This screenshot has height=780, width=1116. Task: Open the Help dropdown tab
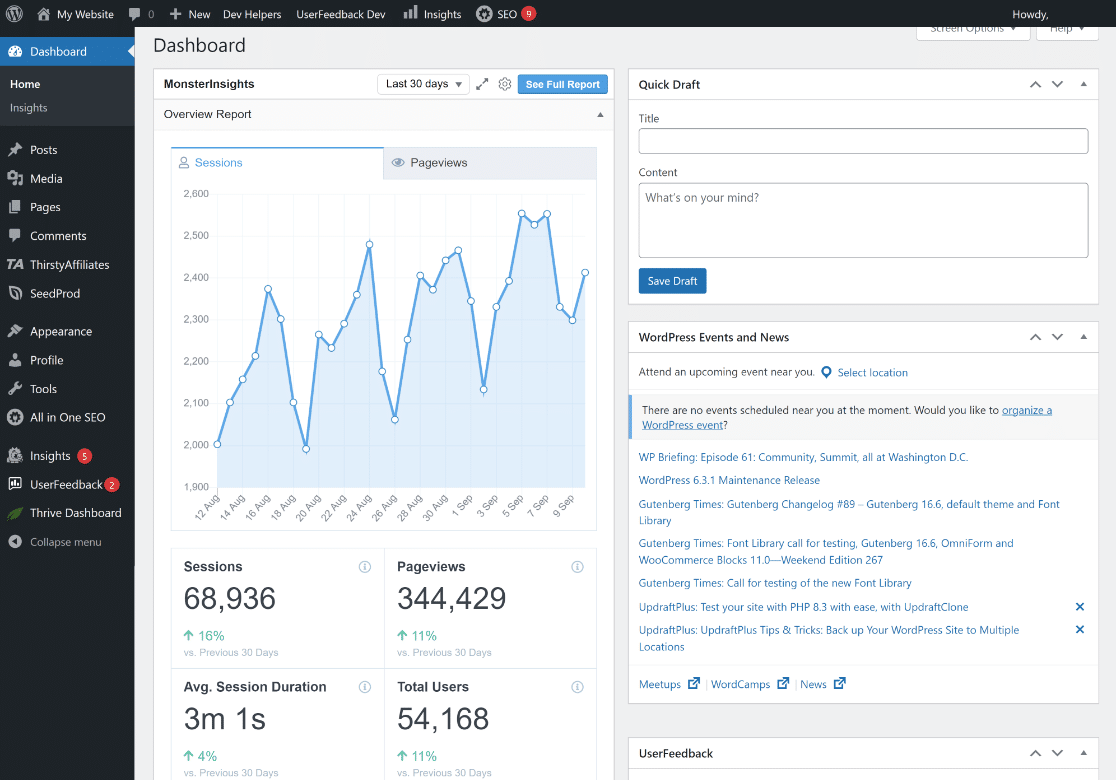click(1067, 30)
